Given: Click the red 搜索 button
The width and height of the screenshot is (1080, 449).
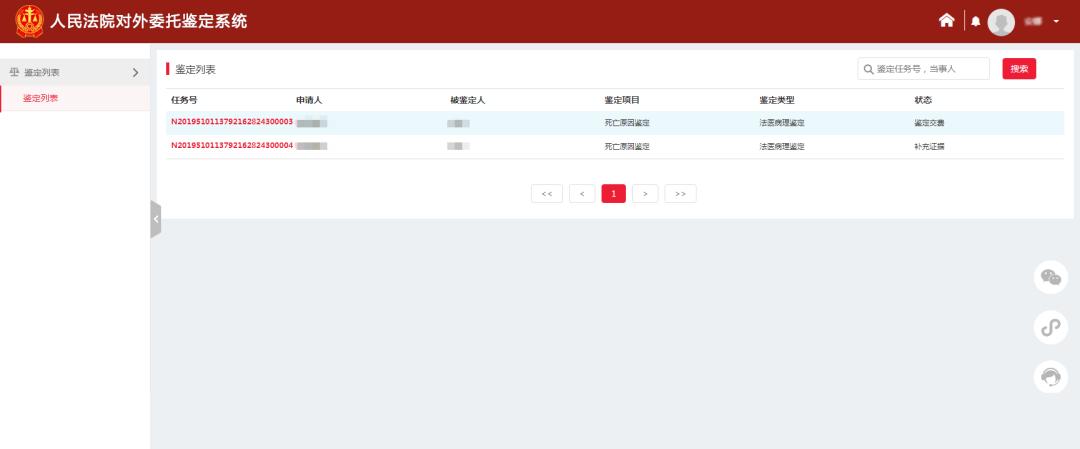Looking at the screenshot, I should [1019, 69].
